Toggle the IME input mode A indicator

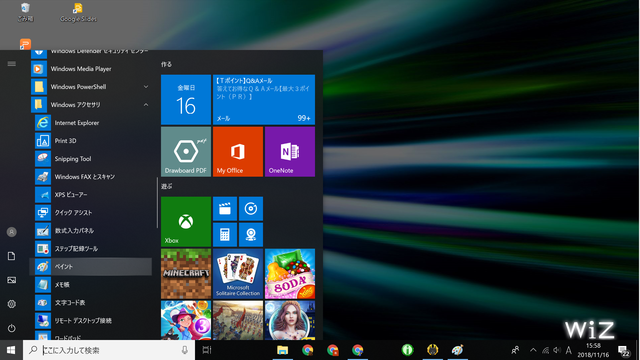569,350
